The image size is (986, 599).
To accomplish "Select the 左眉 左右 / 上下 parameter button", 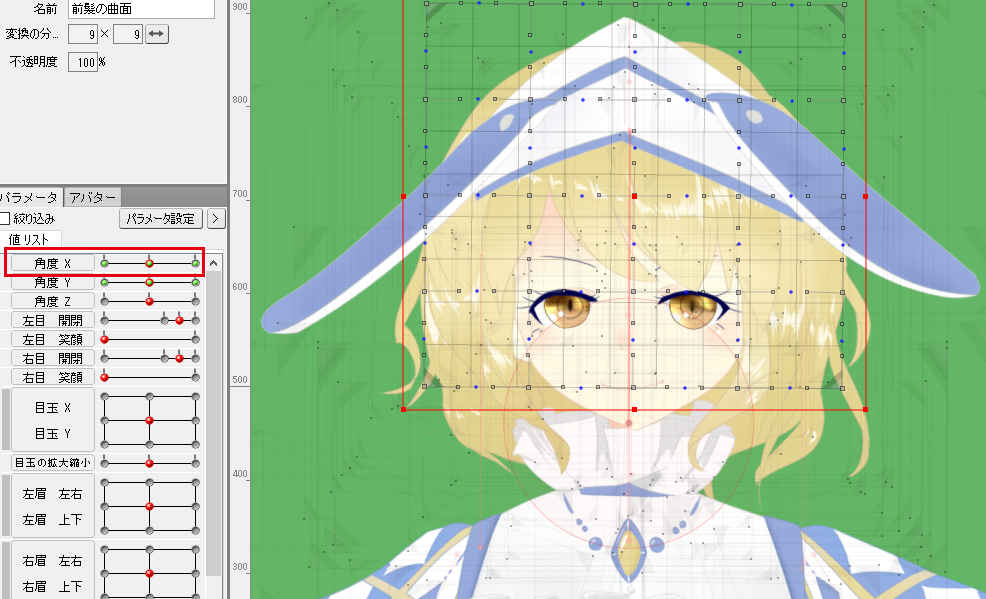I will coord(53,506).
